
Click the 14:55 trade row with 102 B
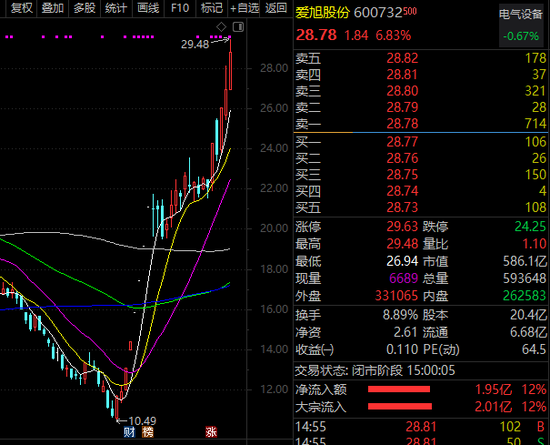click(x=421, y=427)
